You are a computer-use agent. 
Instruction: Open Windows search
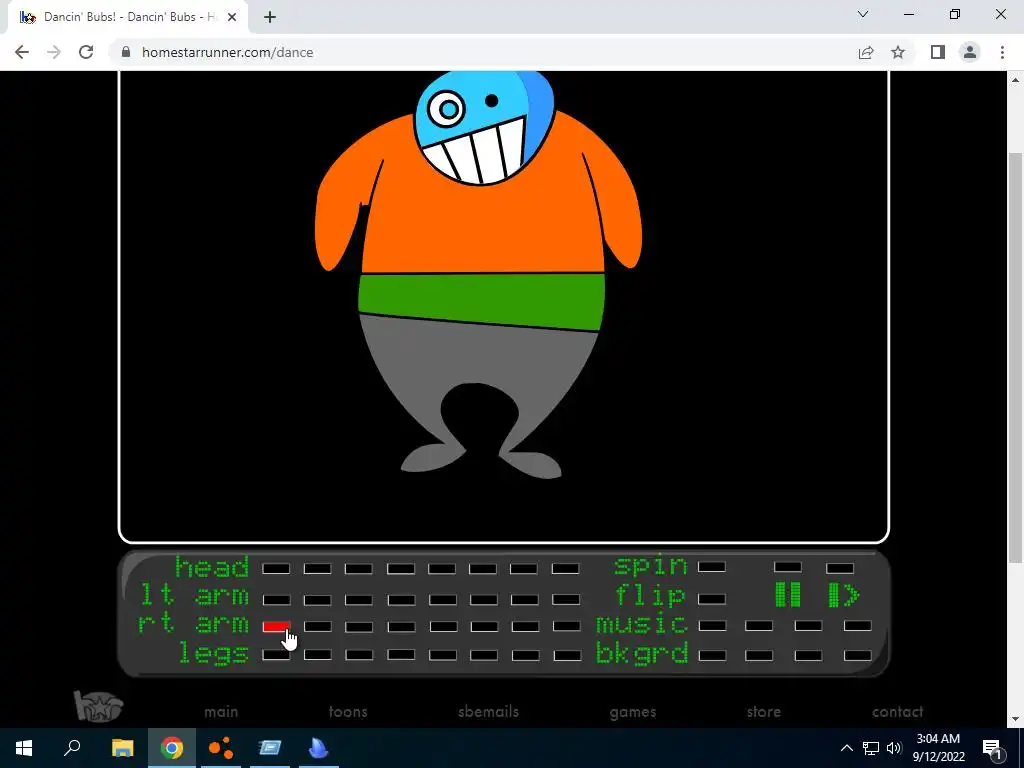coord(72,748)
